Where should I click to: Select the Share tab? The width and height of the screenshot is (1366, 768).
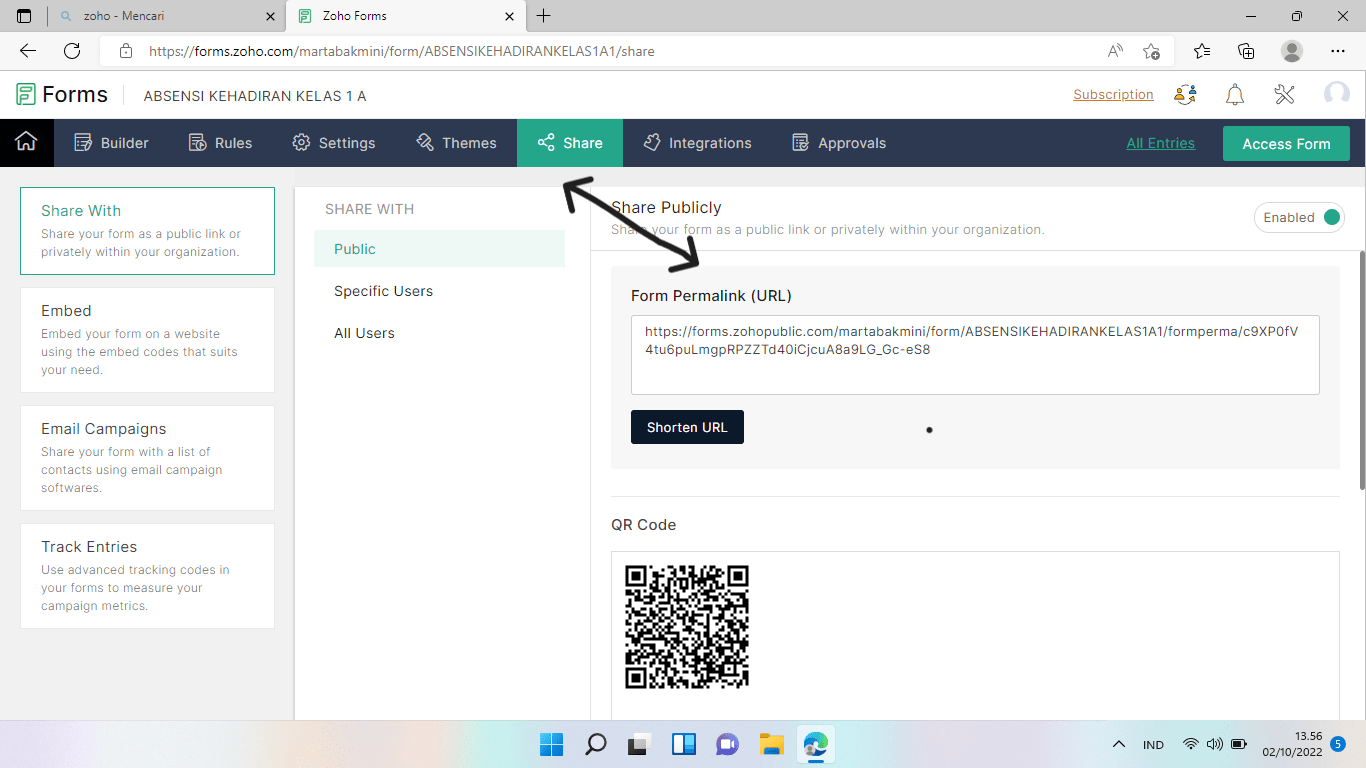click(570, 143)
